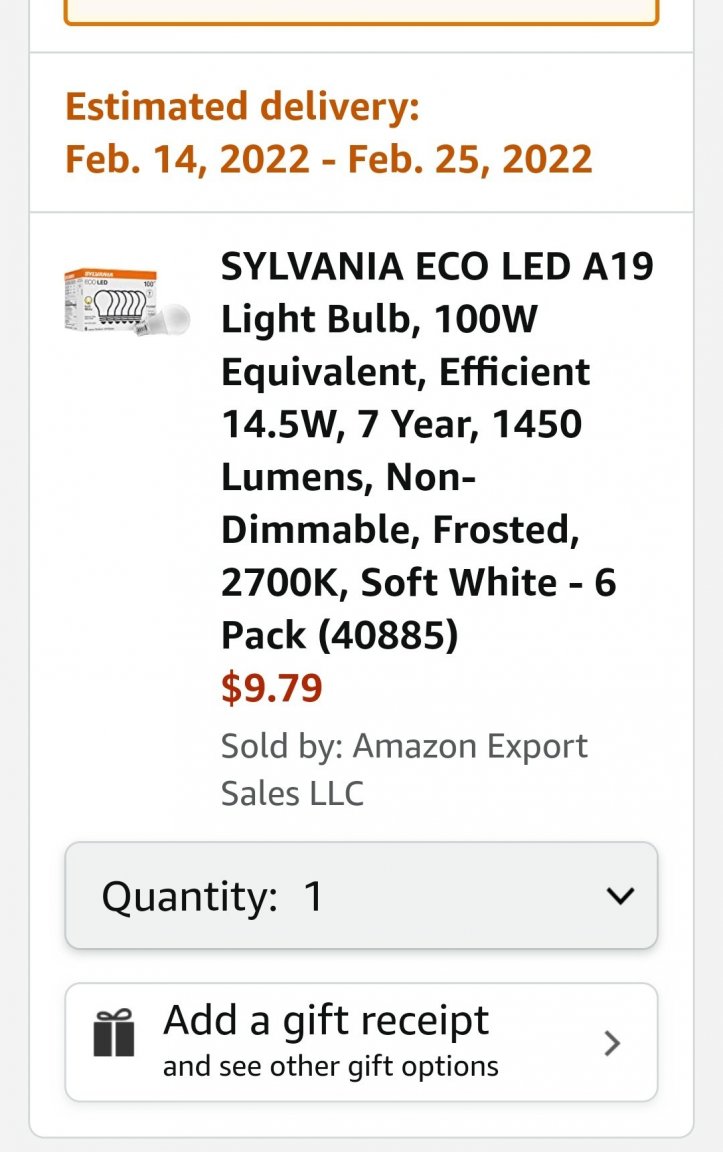This screenshot has height=1152, width=723.
Task: Click the orange SYLVANIA box packaging picture
Action: pyautogui.click(x=110, y=301)
